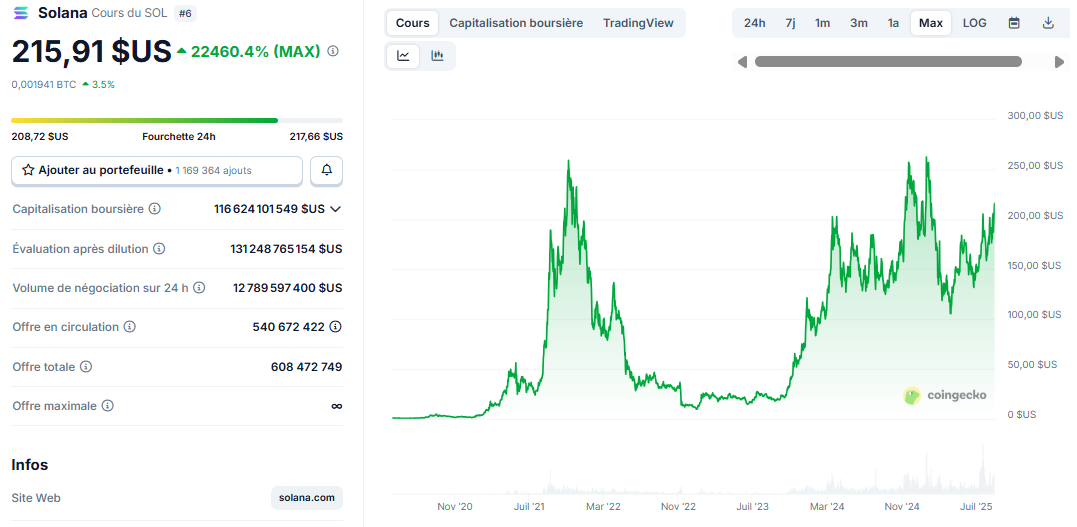Set chart range to 1m
This screenshot has width=1077, height=527.
click(x=822, y=23)
